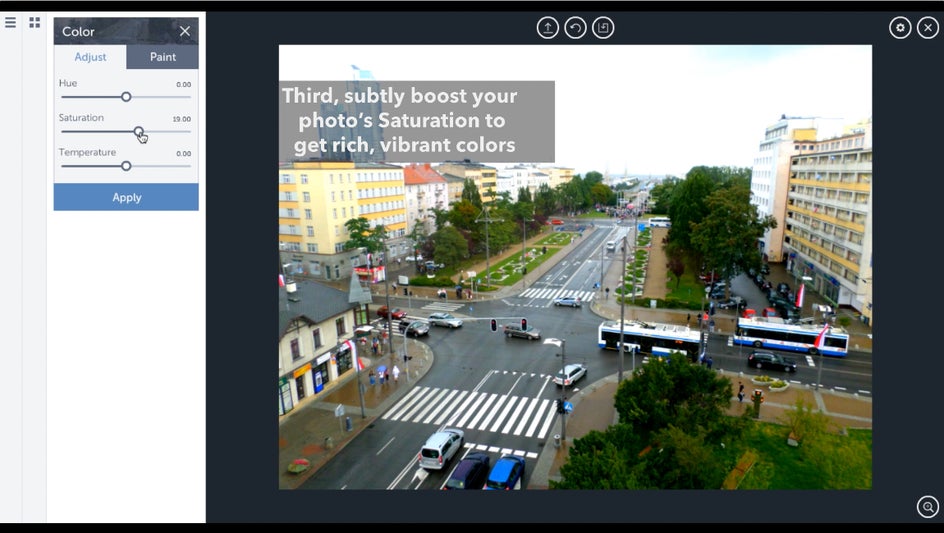Viewport: 944px width, 533px height.
Task: Click the Temperature value 0.00
Action: point(184,154)
